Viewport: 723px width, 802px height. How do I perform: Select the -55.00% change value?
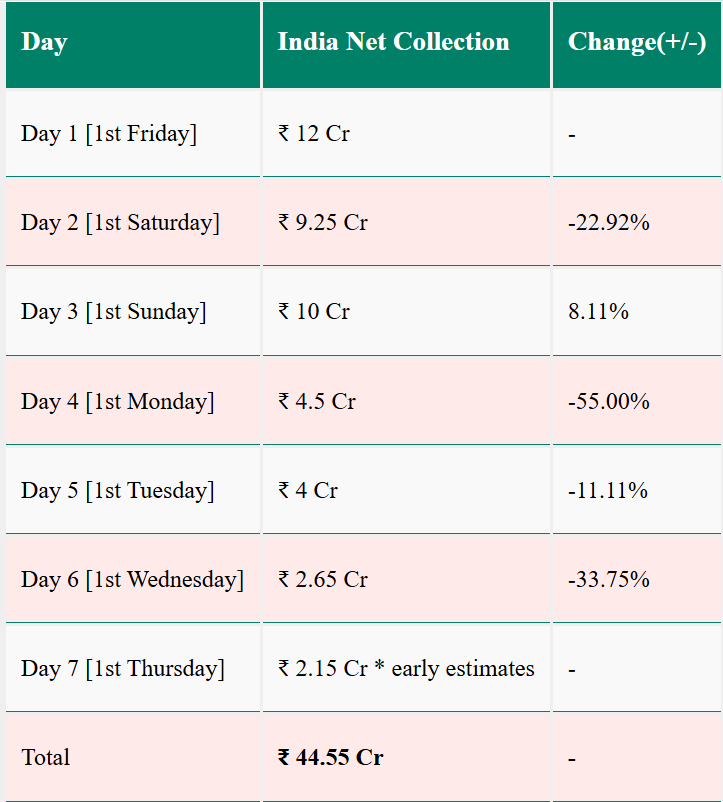[608, 402]
